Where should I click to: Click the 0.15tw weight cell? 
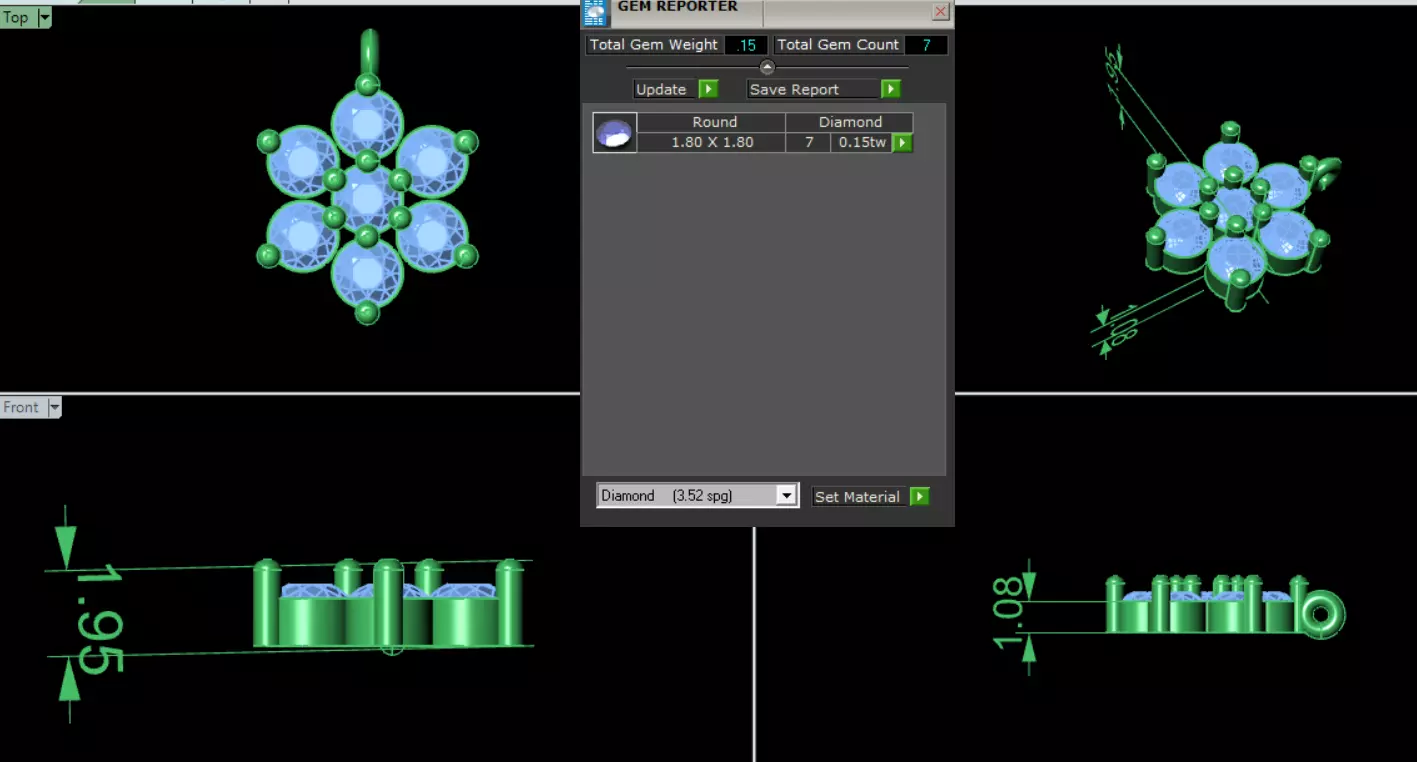point(862,142)
